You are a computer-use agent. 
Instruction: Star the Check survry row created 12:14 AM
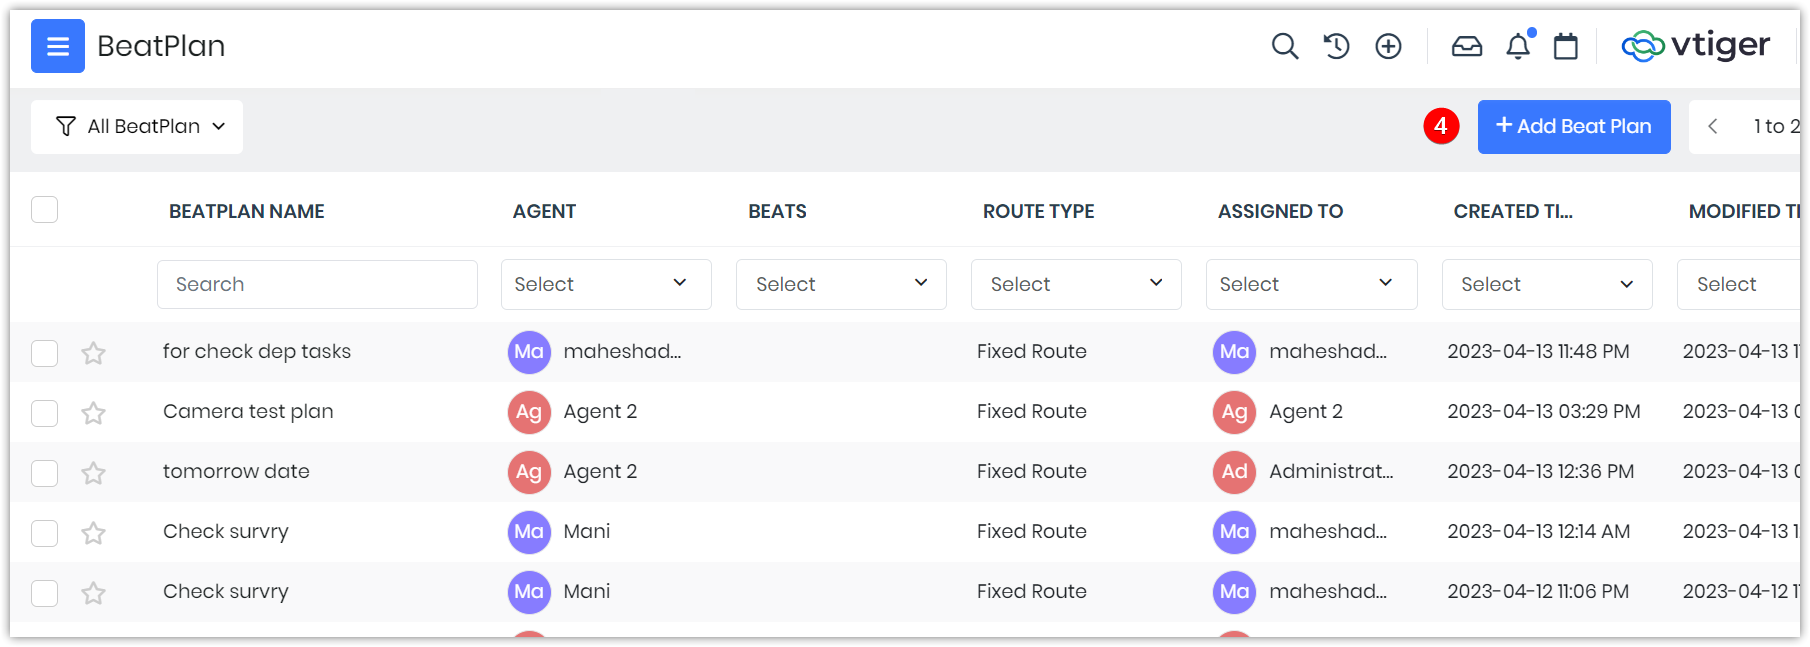coord(94,533)
